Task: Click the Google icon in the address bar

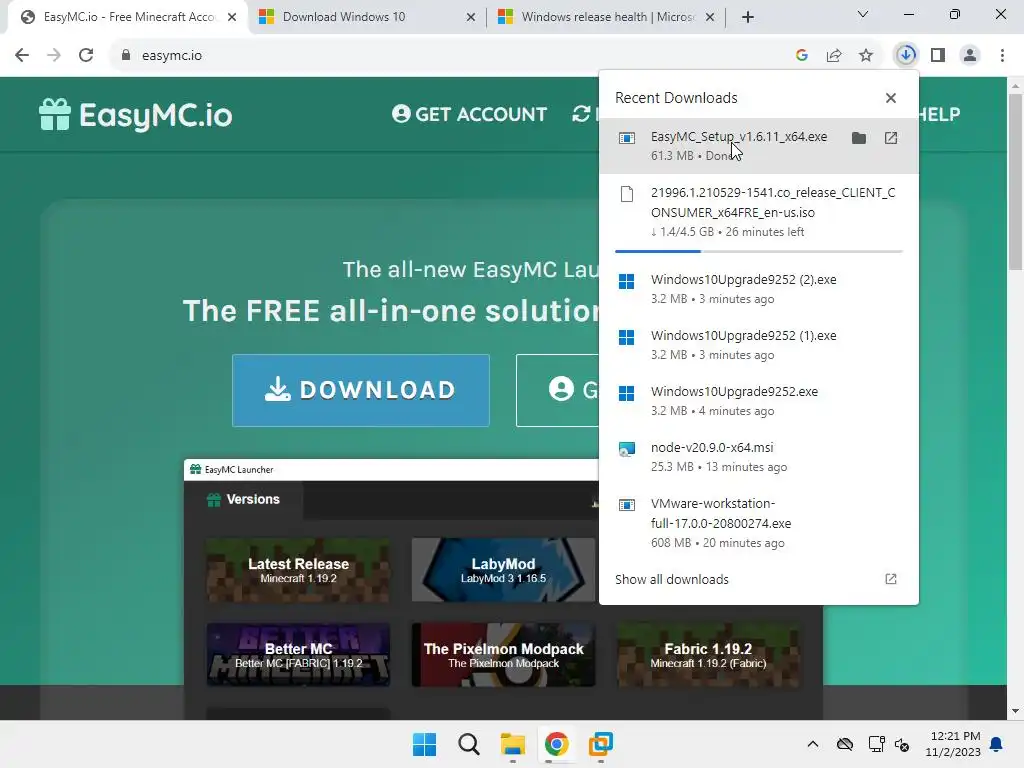Action: (x=802, y=56)
